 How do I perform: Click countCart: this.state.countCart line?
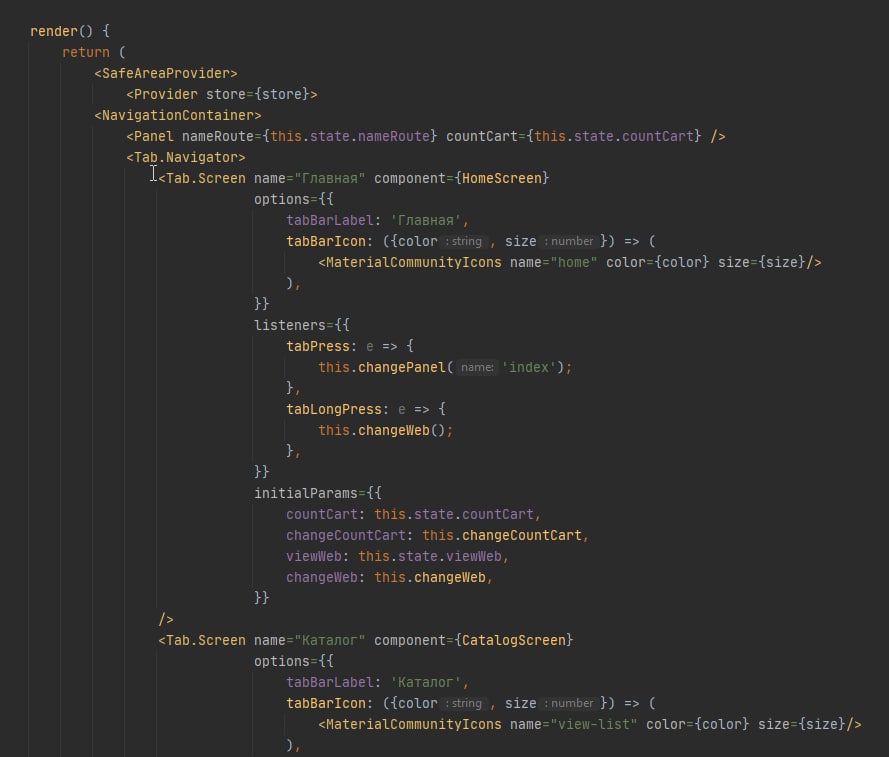coord(413,514)
